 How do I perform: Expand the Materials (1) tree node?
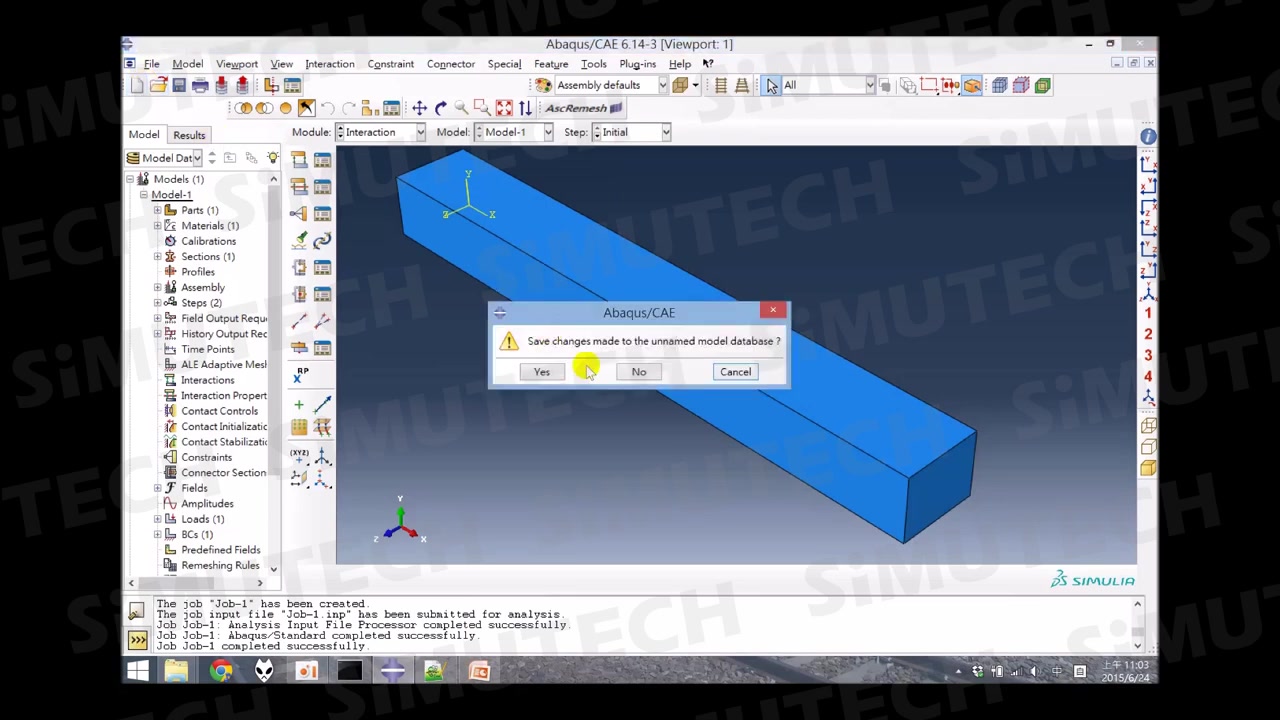coord(157,226)
